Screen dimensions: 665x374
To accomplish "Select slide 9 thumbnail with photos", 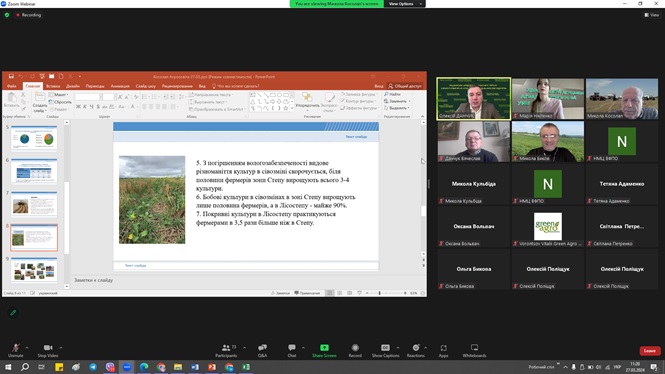I will click(x=34, y=270).
